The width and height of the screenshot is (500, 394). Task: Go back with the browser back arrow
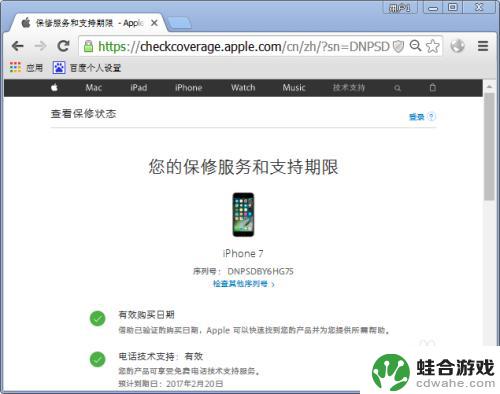[x=18, y=46]
